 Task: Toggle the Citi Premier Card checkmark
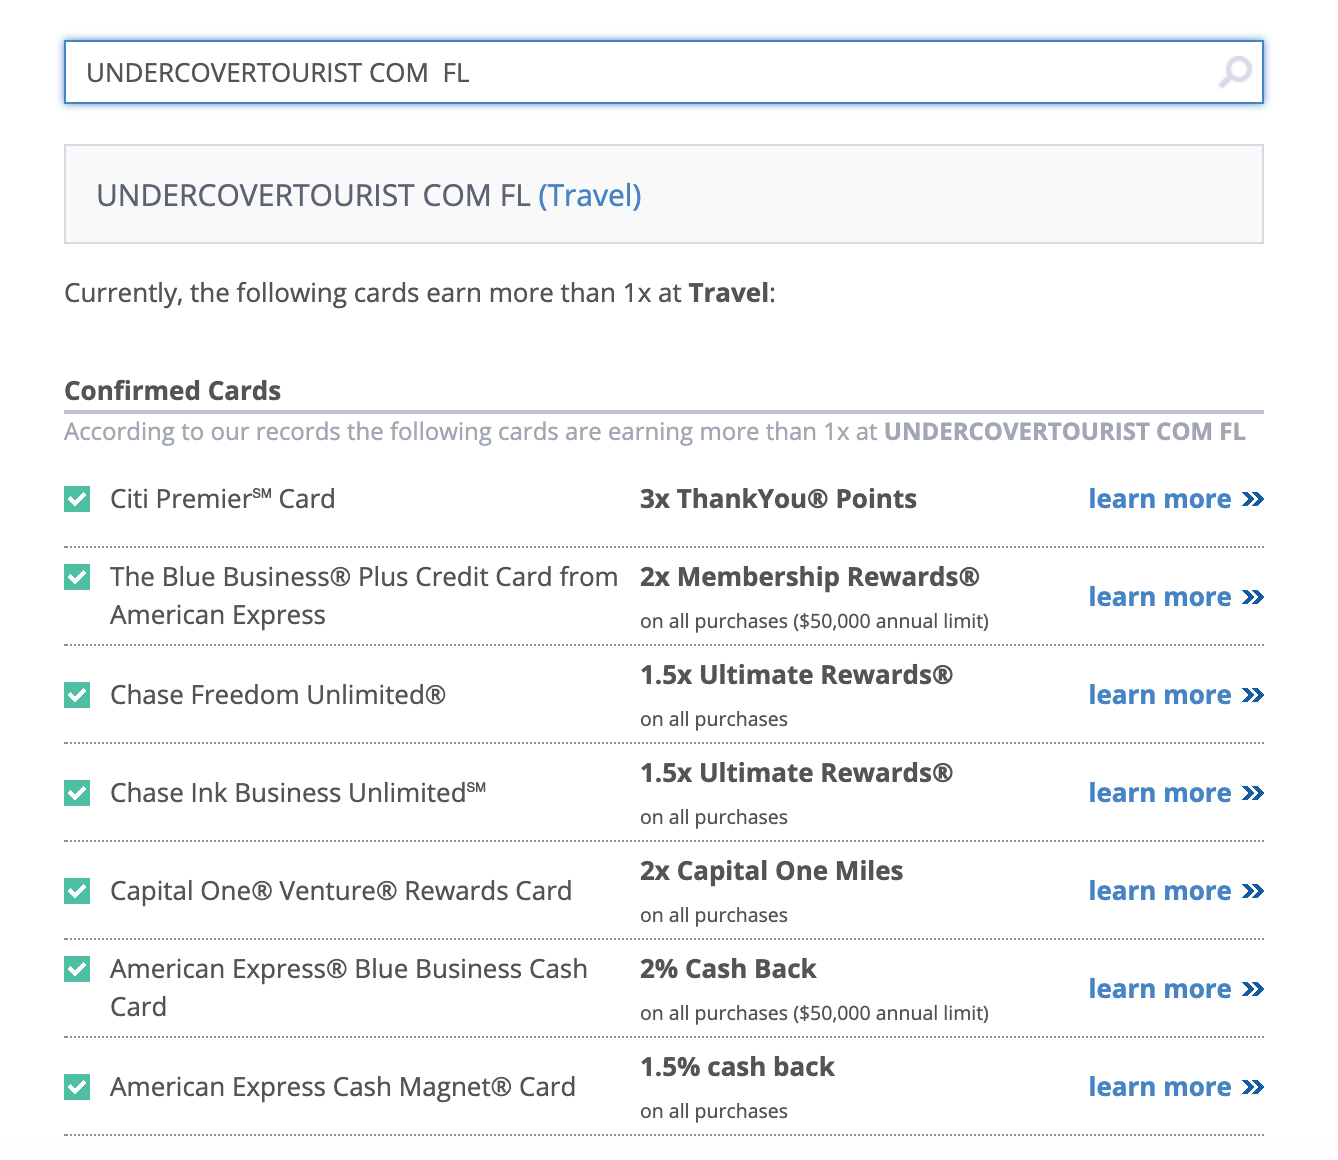coord(77,499)
